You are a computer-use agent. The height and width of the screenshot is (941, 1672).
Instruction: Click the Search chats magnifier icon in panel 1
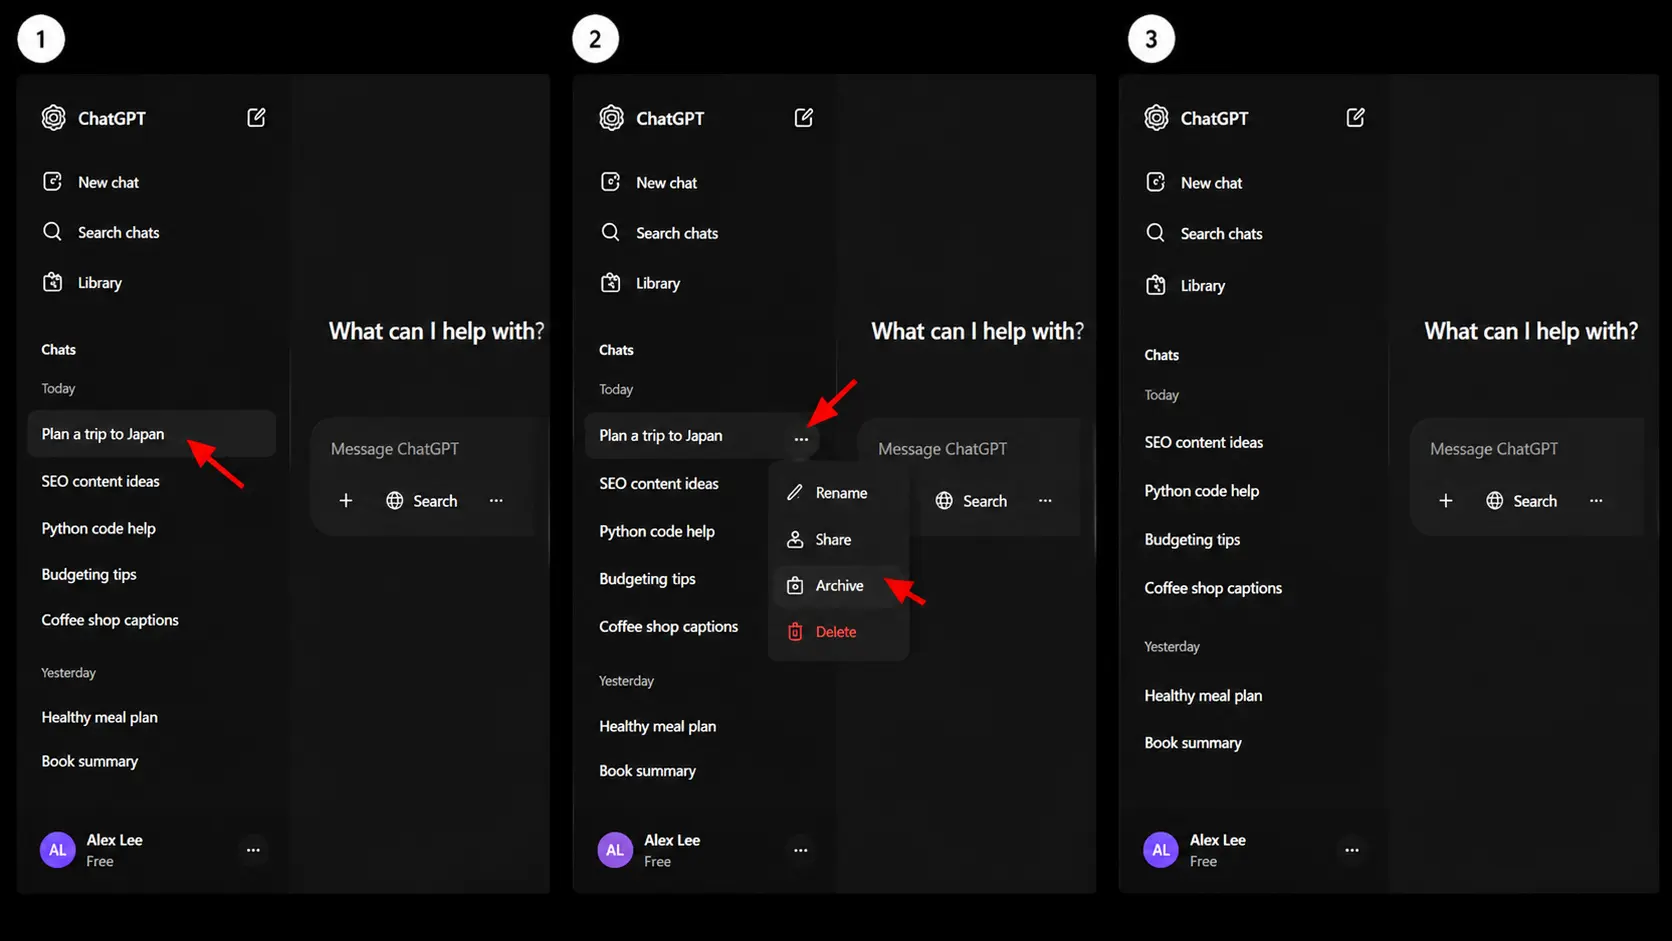coord(52,232)
